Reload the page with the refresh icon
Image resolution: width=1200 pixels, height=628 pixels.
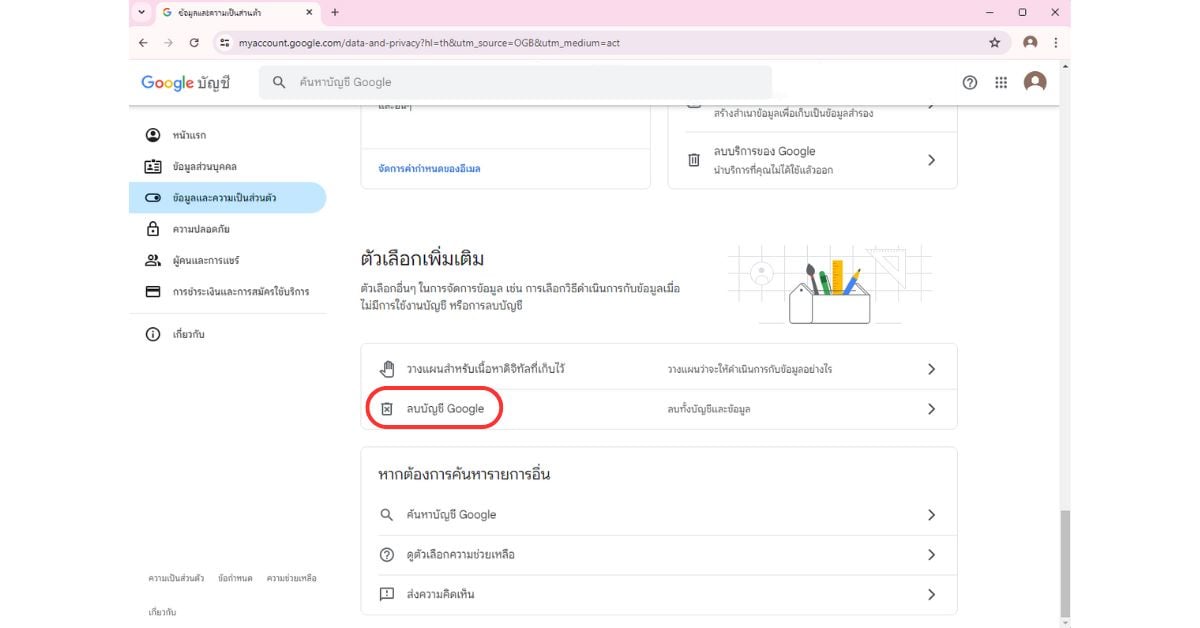tap(194, 43)
